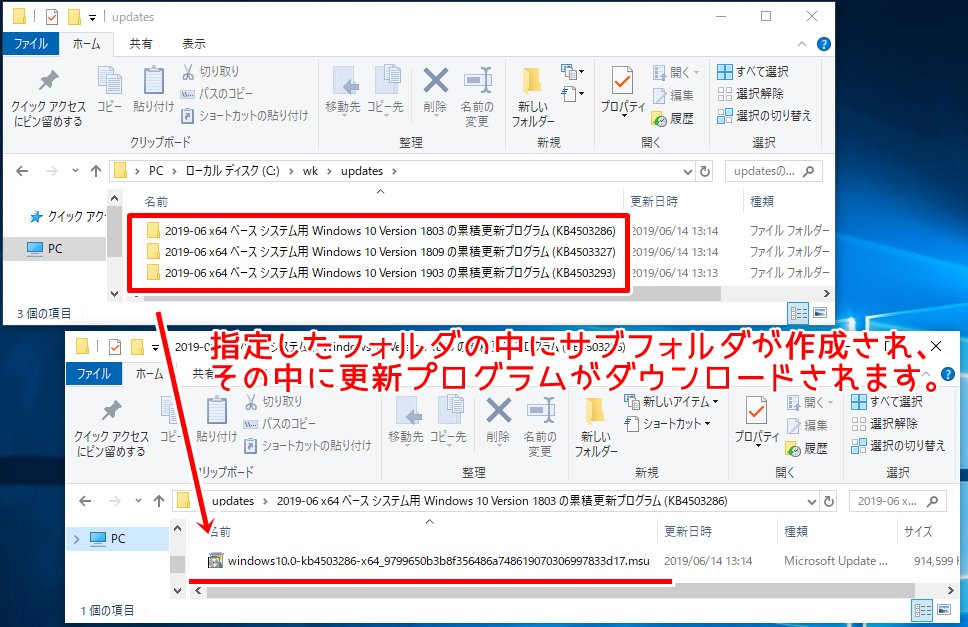The height and width of the screenshot is (627, 968).
Task: Expand address bar history in updates window
Action: coord(688,172)
